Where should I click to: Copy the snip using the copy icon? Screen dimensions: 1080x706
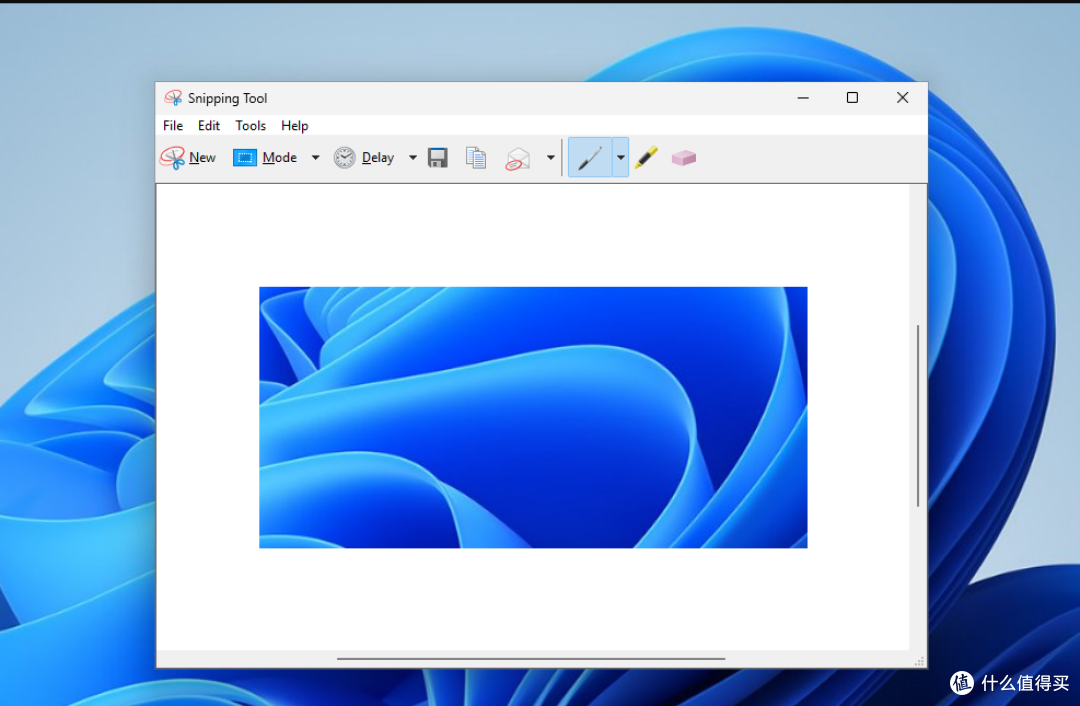click(476, 158)
